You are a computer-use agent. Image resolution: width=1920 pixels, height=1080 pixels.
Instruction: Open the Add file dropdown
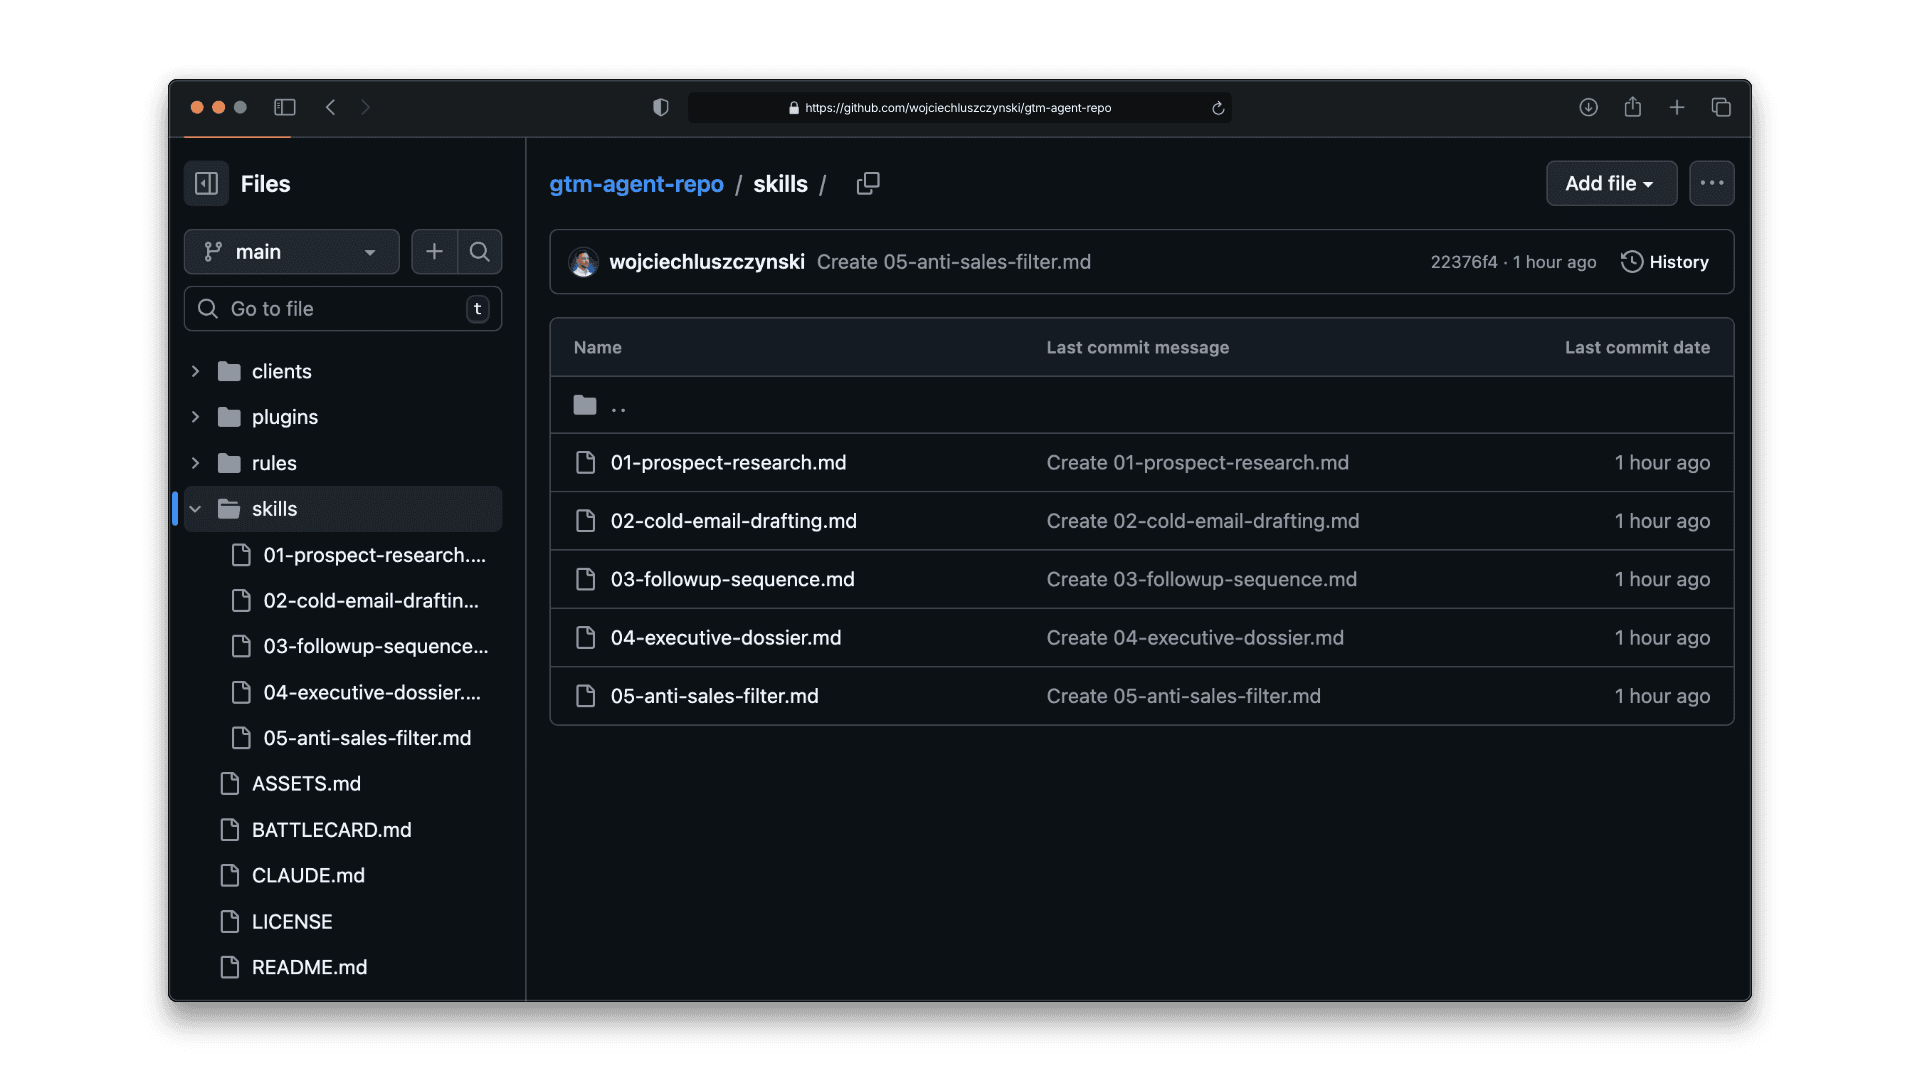coord(1610,184)
